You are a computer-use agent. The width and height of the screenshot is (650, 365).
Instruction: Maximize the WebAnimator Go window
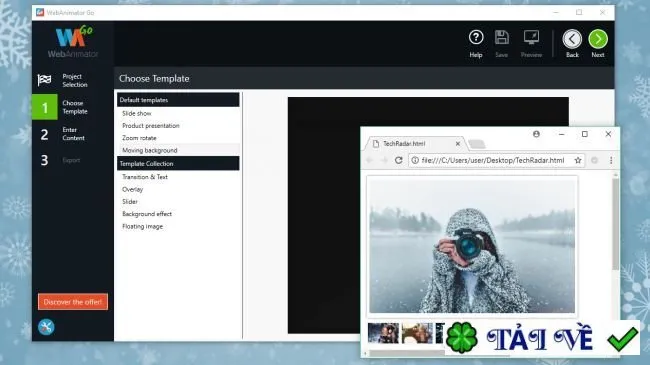pyautogui.click(x=579, y=12)
